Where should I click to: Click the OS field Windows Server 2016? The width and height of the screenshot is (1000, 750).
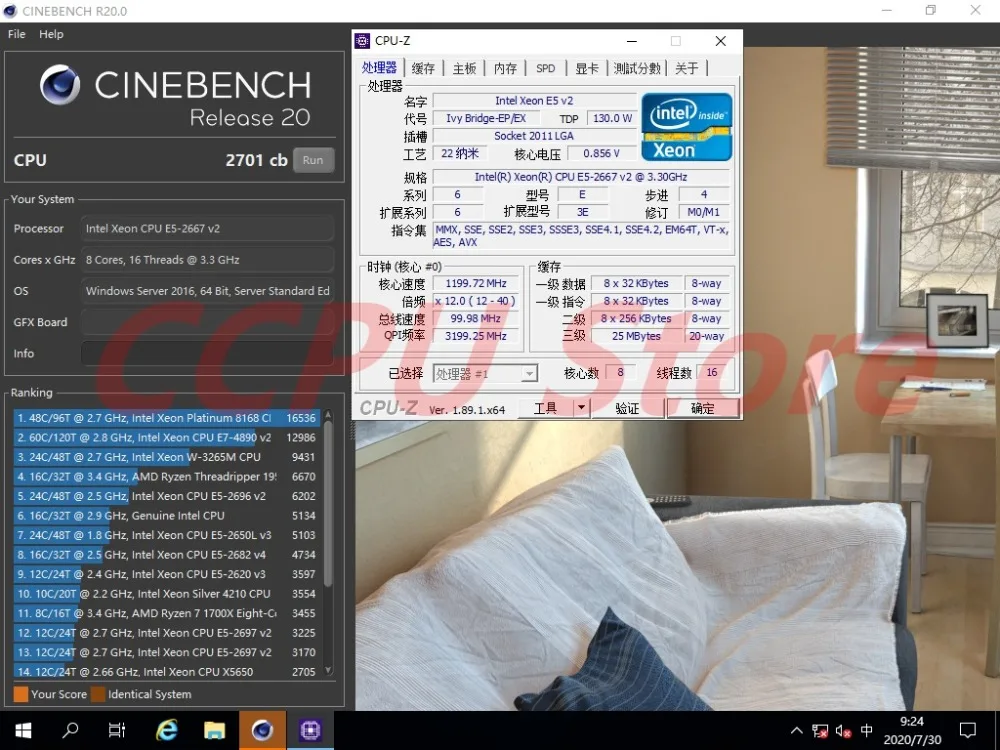pyautogui.click(x=207, y=291)
